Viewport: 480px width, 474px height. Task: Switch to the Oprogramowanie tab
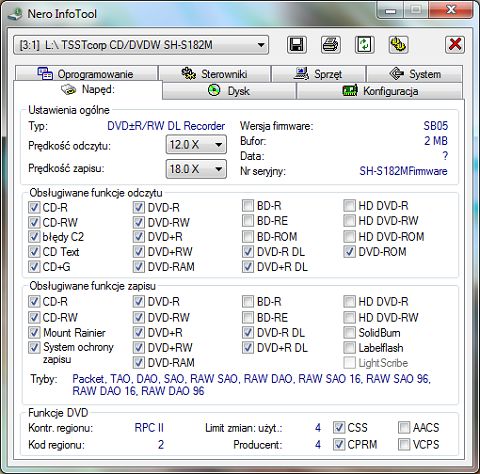86,74
